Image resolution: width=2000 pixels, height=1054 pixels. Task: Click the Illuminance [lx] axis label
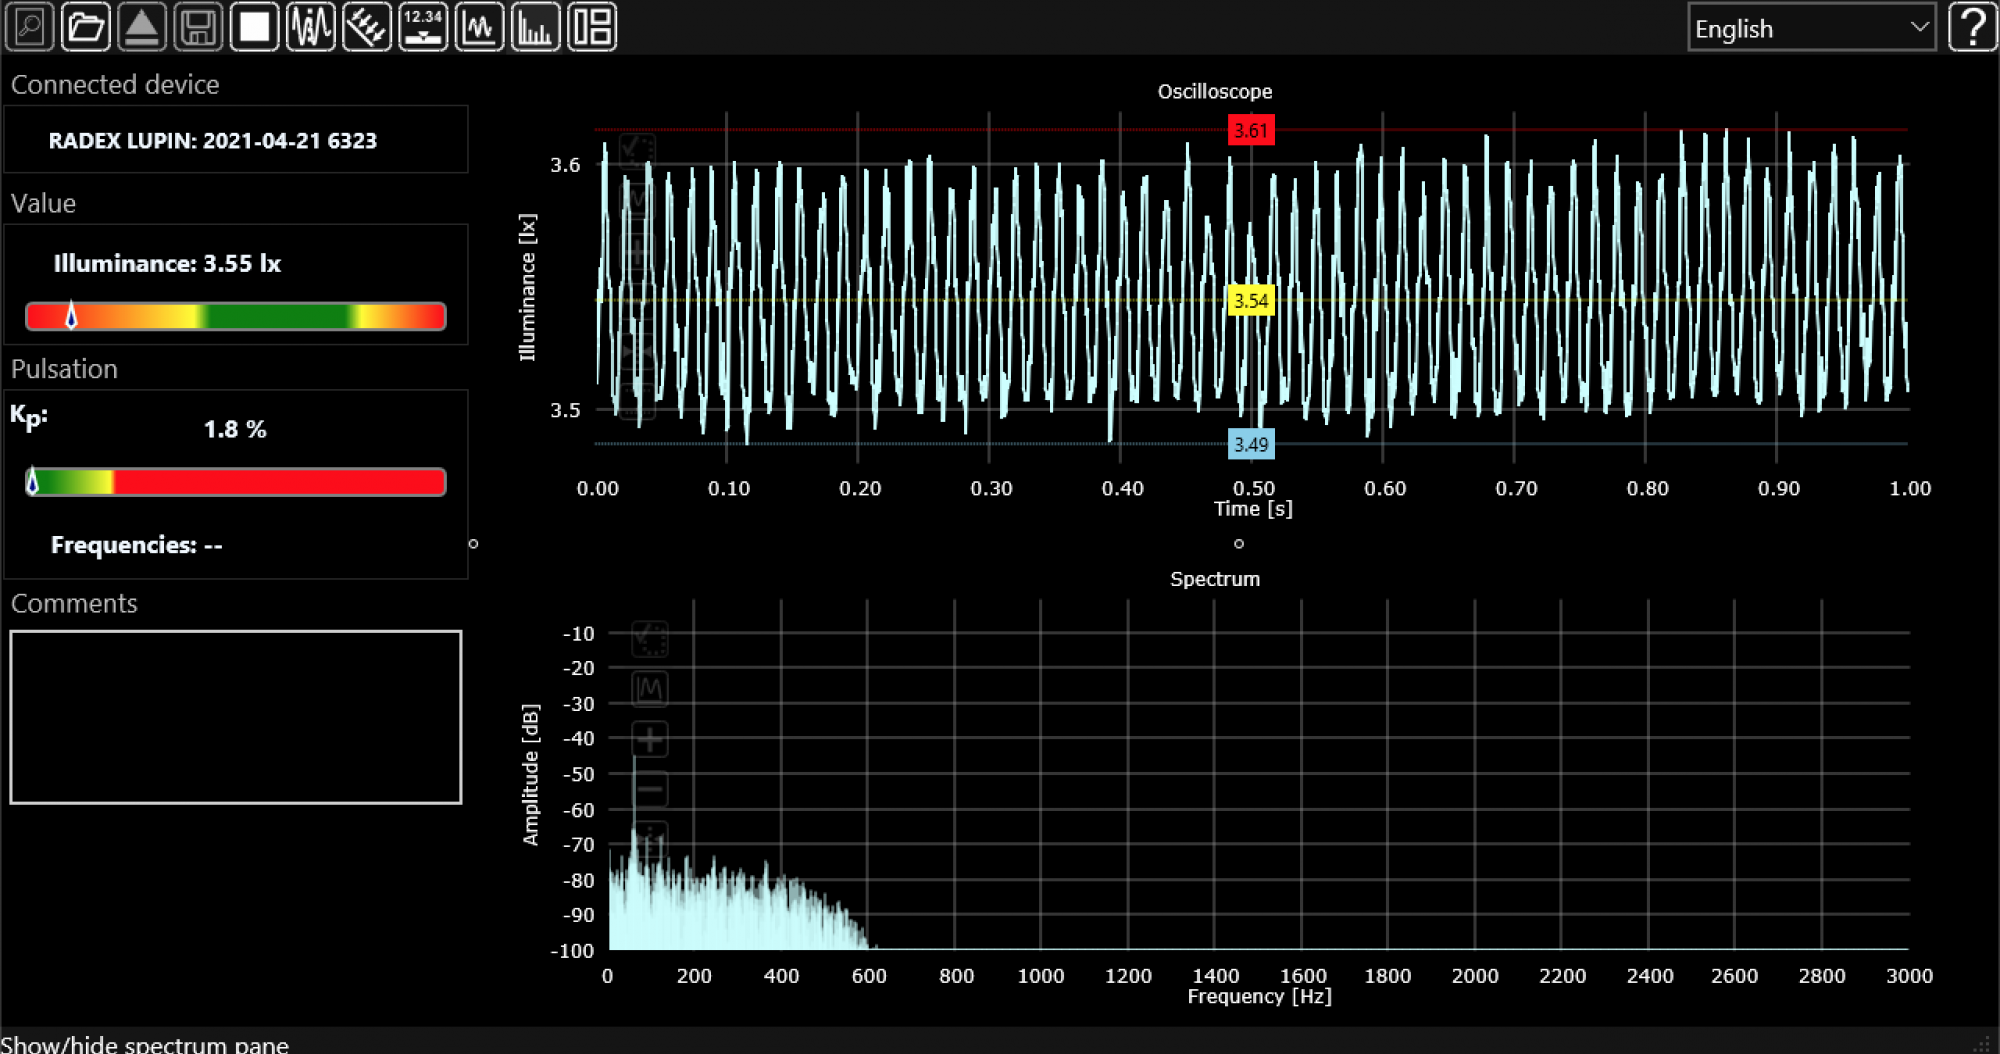click(x=528, y=287)
